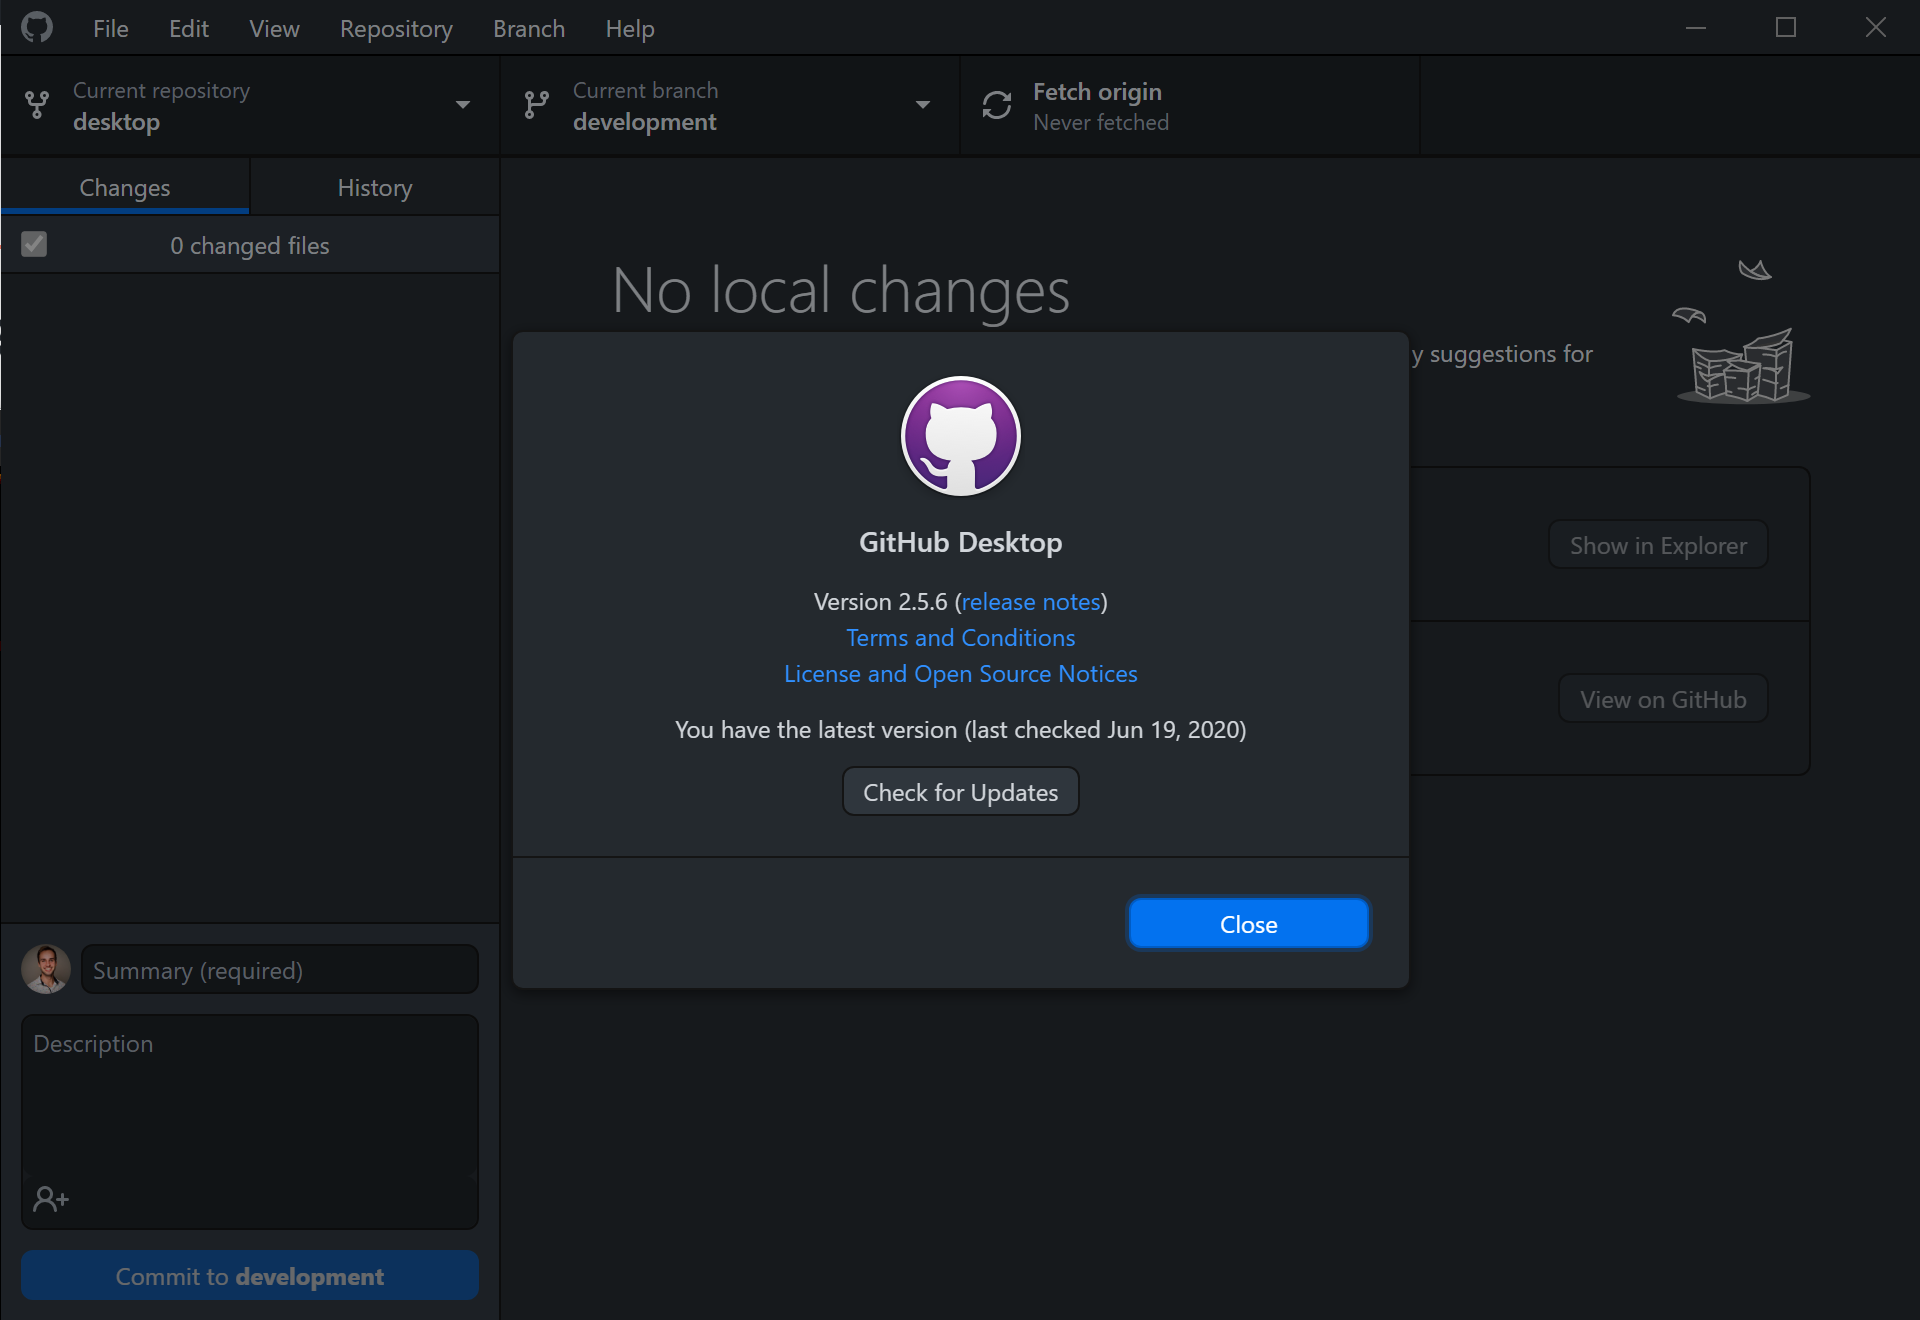Open License and Open Source Notices
The image size is (1920, 1320).
(x=960, y=674)
